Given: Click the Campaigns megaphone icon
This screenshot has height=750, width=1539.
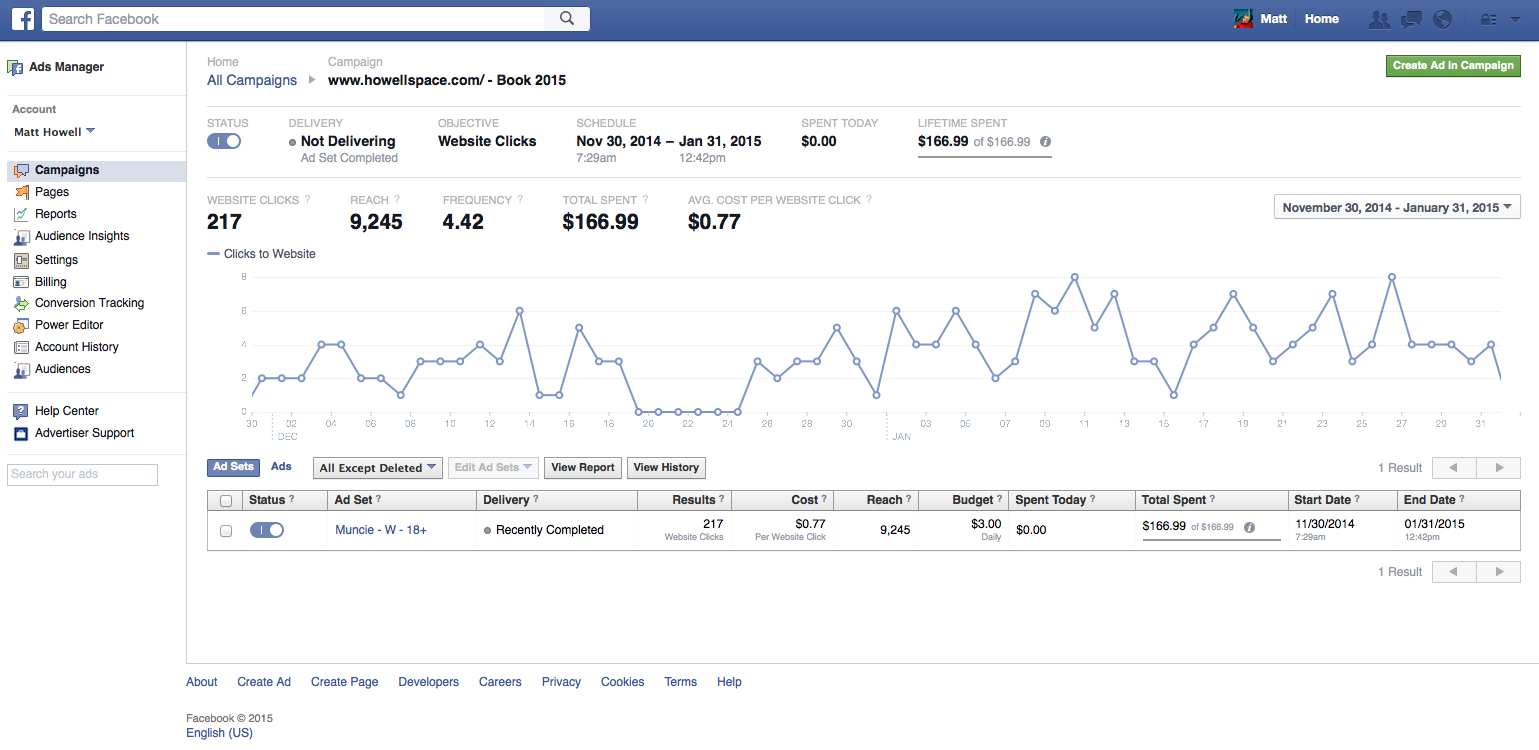Looking at the screenshot, I should click(22, 171).
